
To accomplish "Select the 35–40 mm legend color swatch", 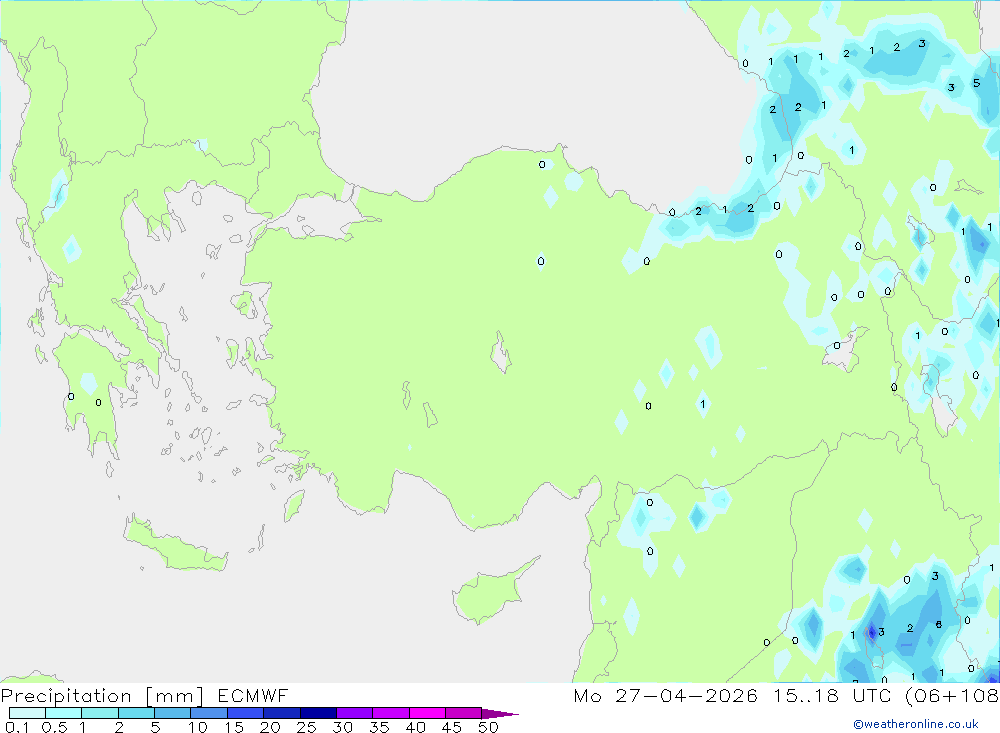I will pyautogui.click(x=391, y=713).
